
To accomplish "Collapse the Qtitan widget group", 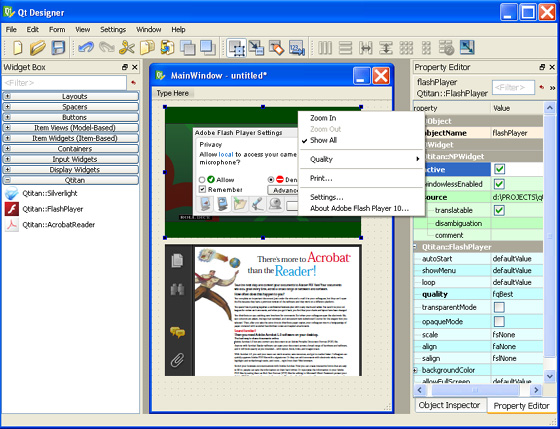I will coord(8,180).
